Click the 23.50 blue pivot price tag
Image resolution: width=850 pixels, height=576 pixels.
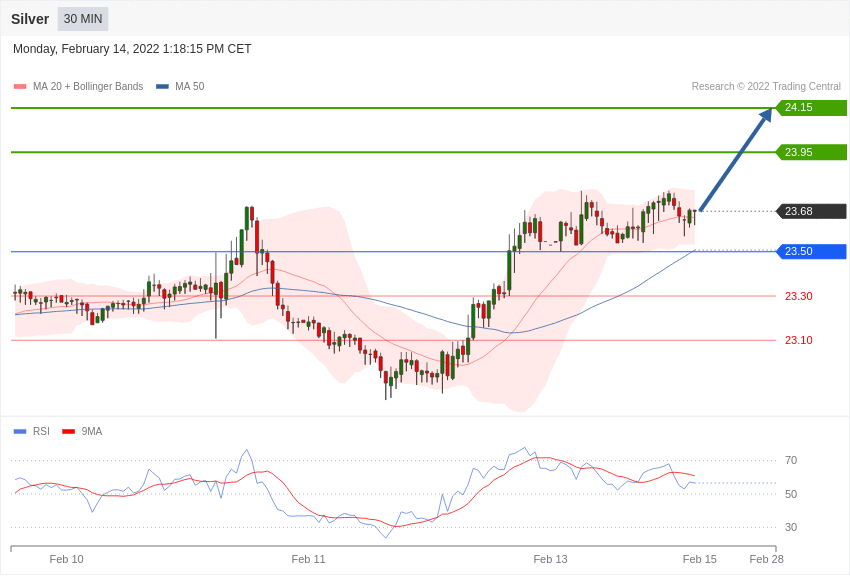point(812,251)
